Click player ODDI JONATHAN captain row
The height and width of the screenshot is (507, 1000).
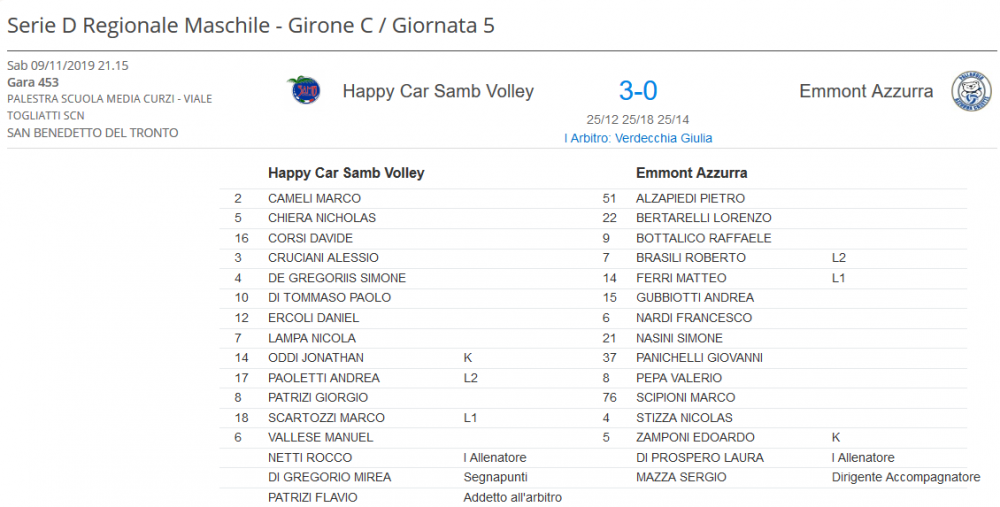pyautogui.click(x=406, y=358)
